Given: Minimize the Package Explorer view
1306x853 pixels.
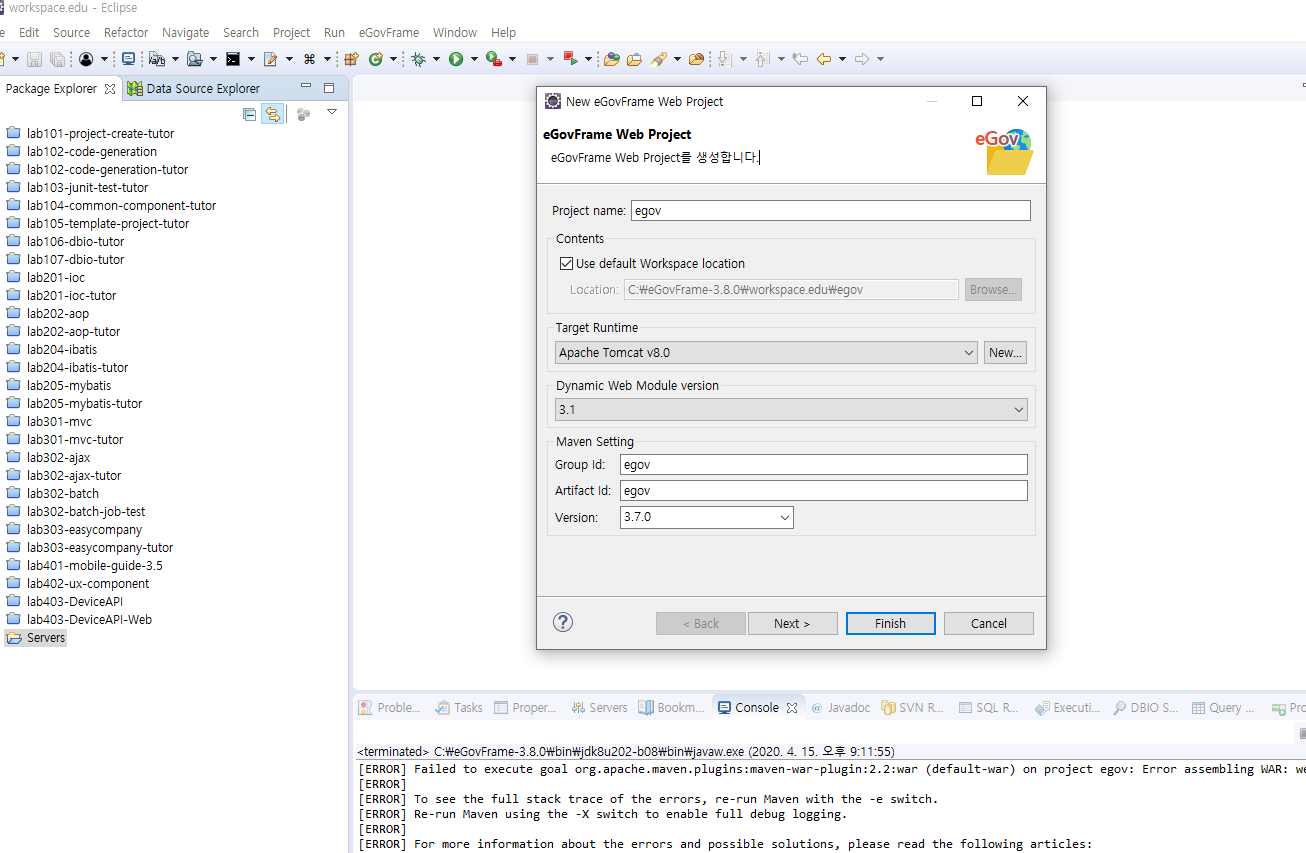Looking at the screenshot, I should tap(306, 87).
